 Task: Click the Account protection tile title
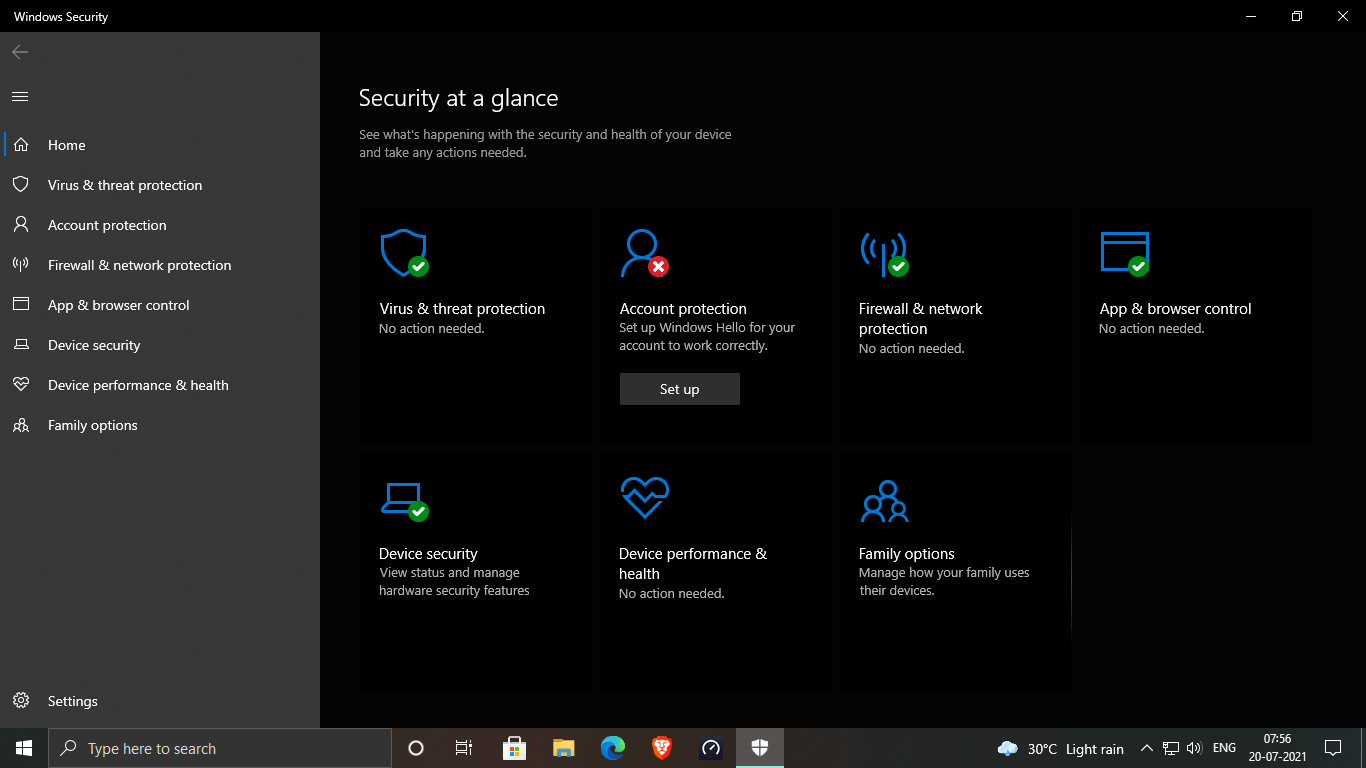[683, 309]
